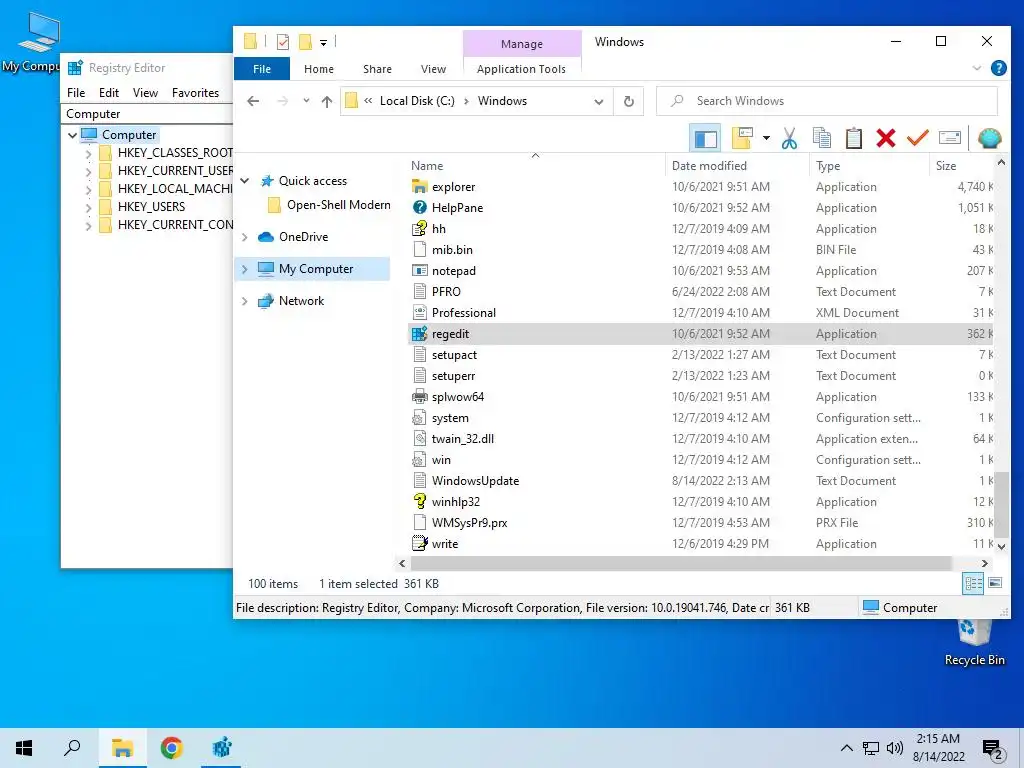Click the Paste clipboard icon
Screen dimensions: 1024x768
click(x=854, y=138)
